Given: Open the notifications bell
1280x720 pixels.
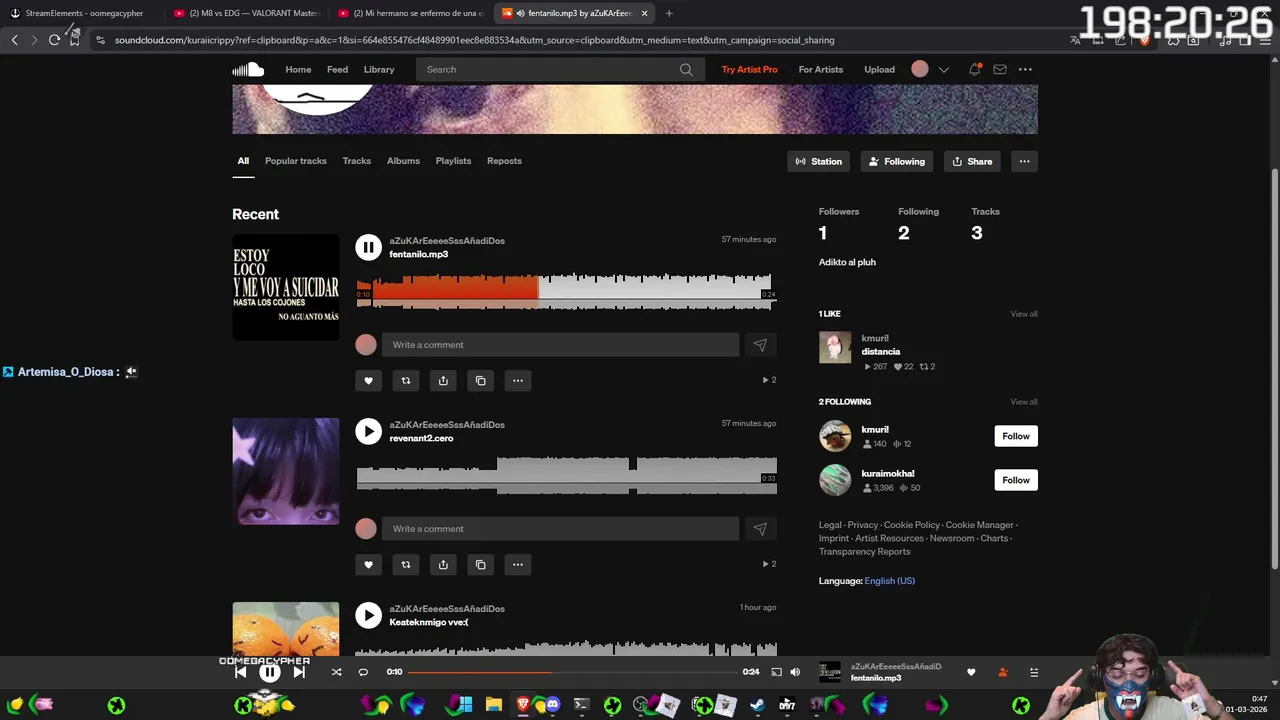Looking at the screenshot, I should pyautogui.click(x=974, y=69).
